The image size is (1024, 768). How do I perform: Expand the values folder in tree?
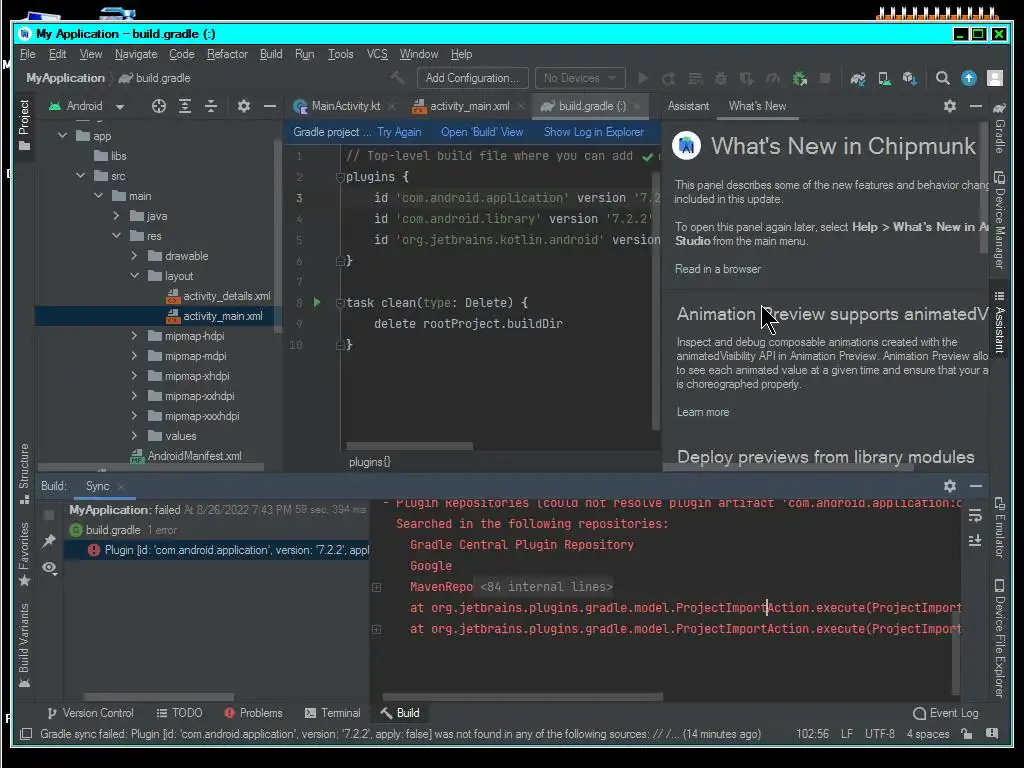tap(134, 436)
